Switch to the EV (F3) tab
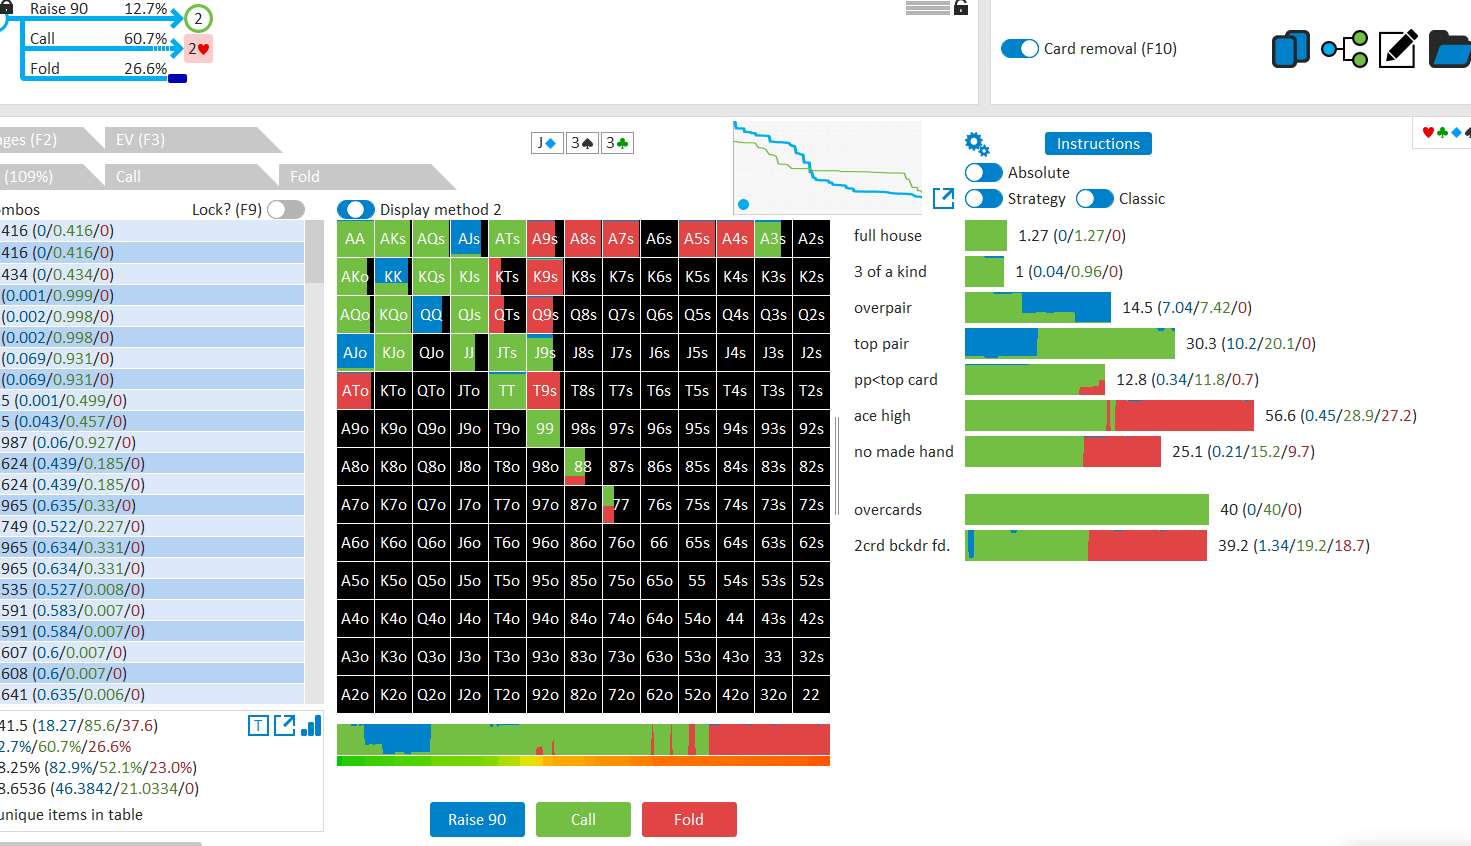 (185, 139)
